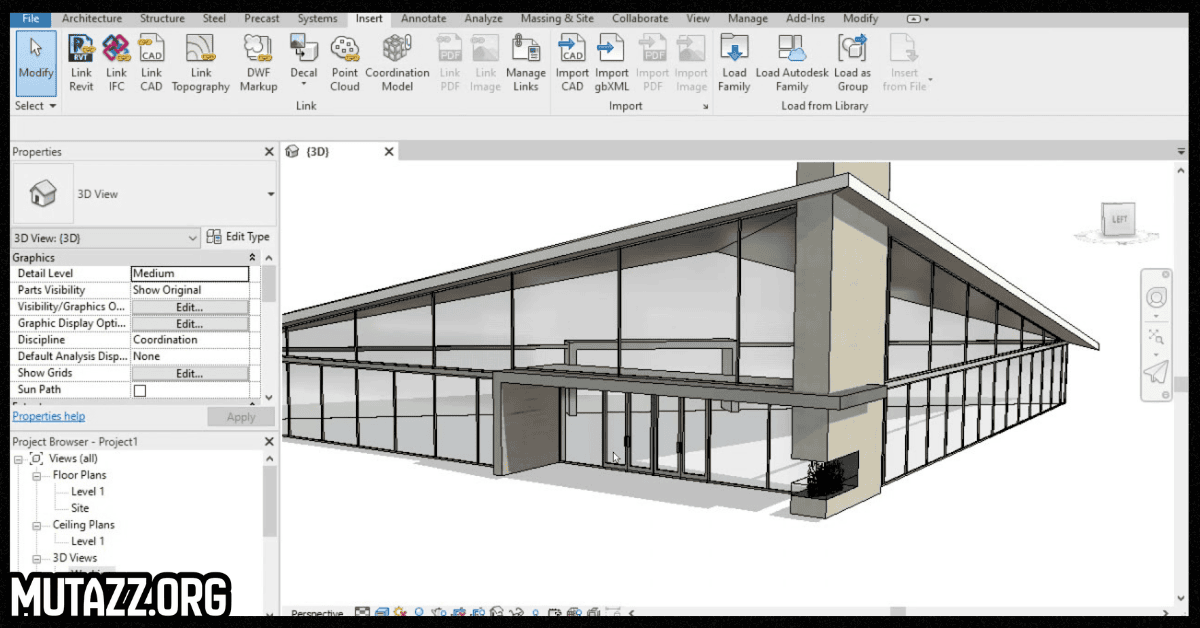1200x628 pixels.
Task: Close the Project Browser panel
Action: pos(268,441)
